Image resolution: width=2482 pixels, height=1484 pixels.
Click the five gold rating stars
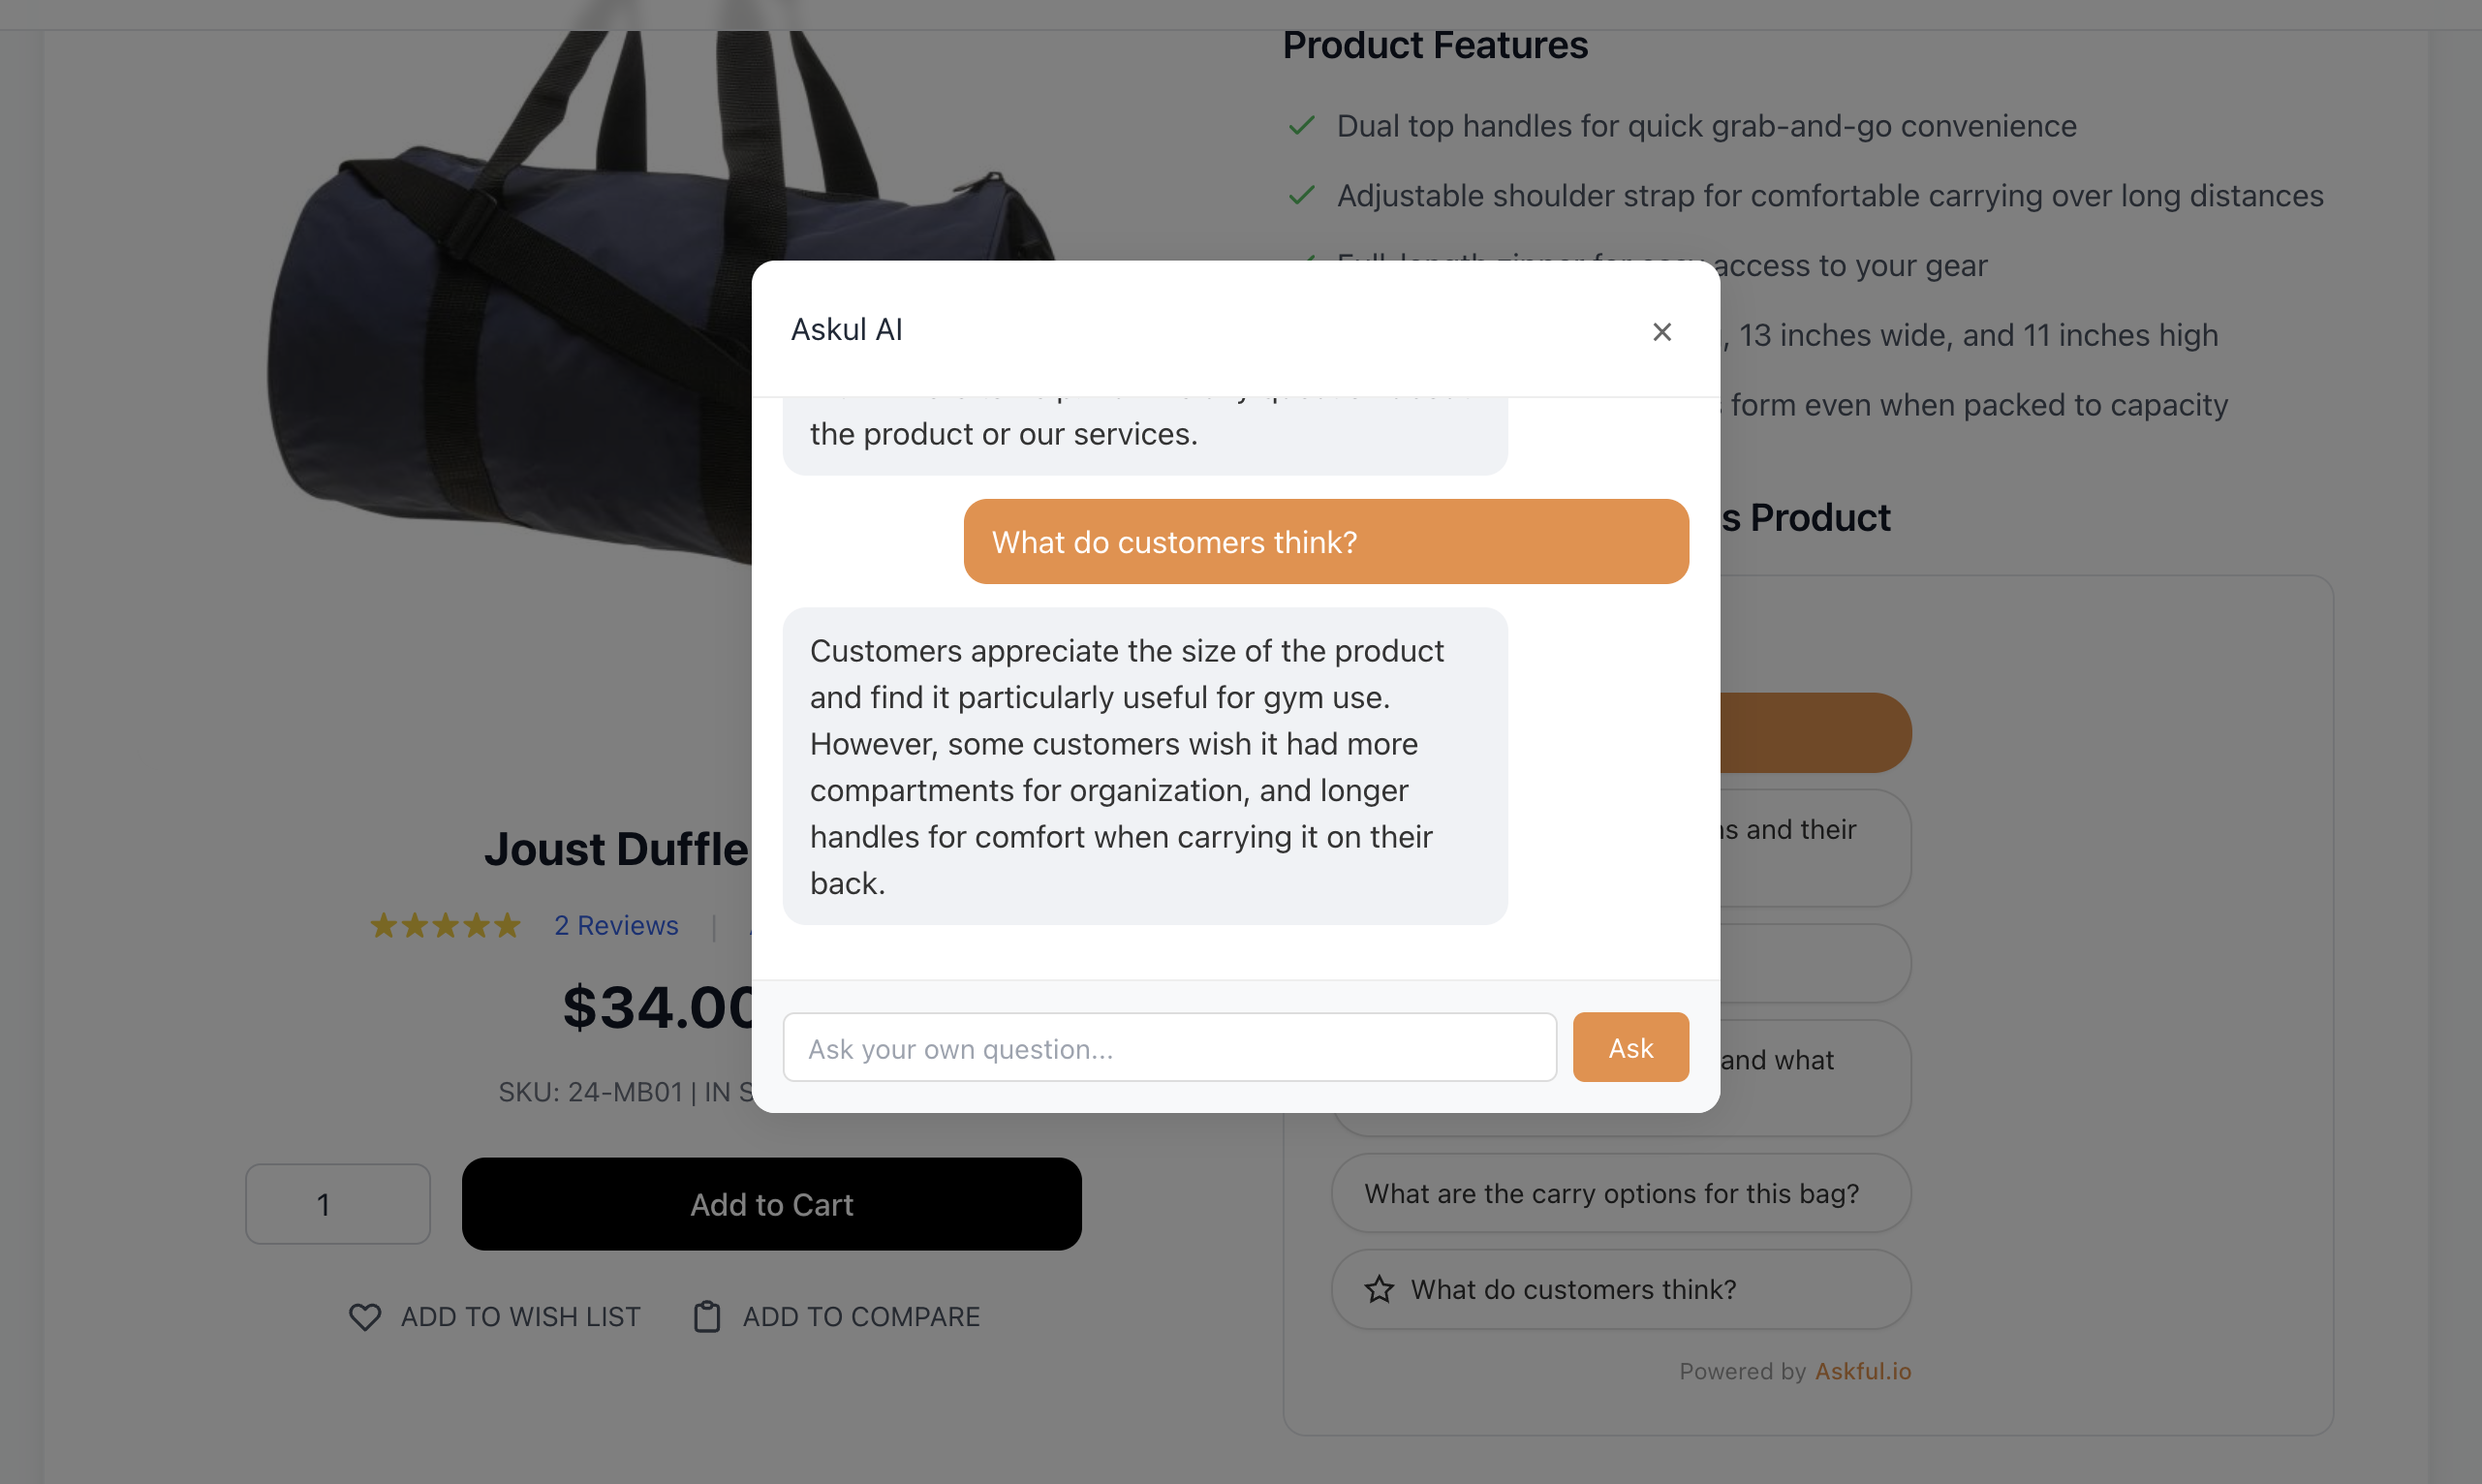coord(446,925)
